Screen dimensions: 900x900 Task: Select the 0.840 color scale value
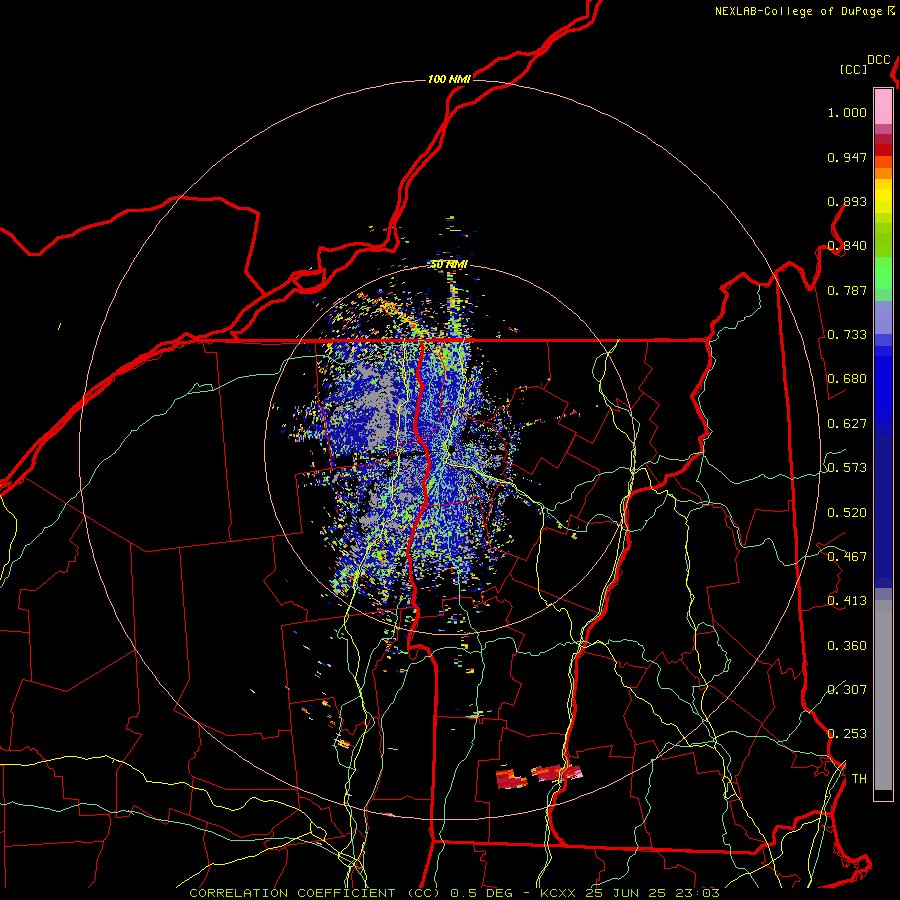coord(847,246)
